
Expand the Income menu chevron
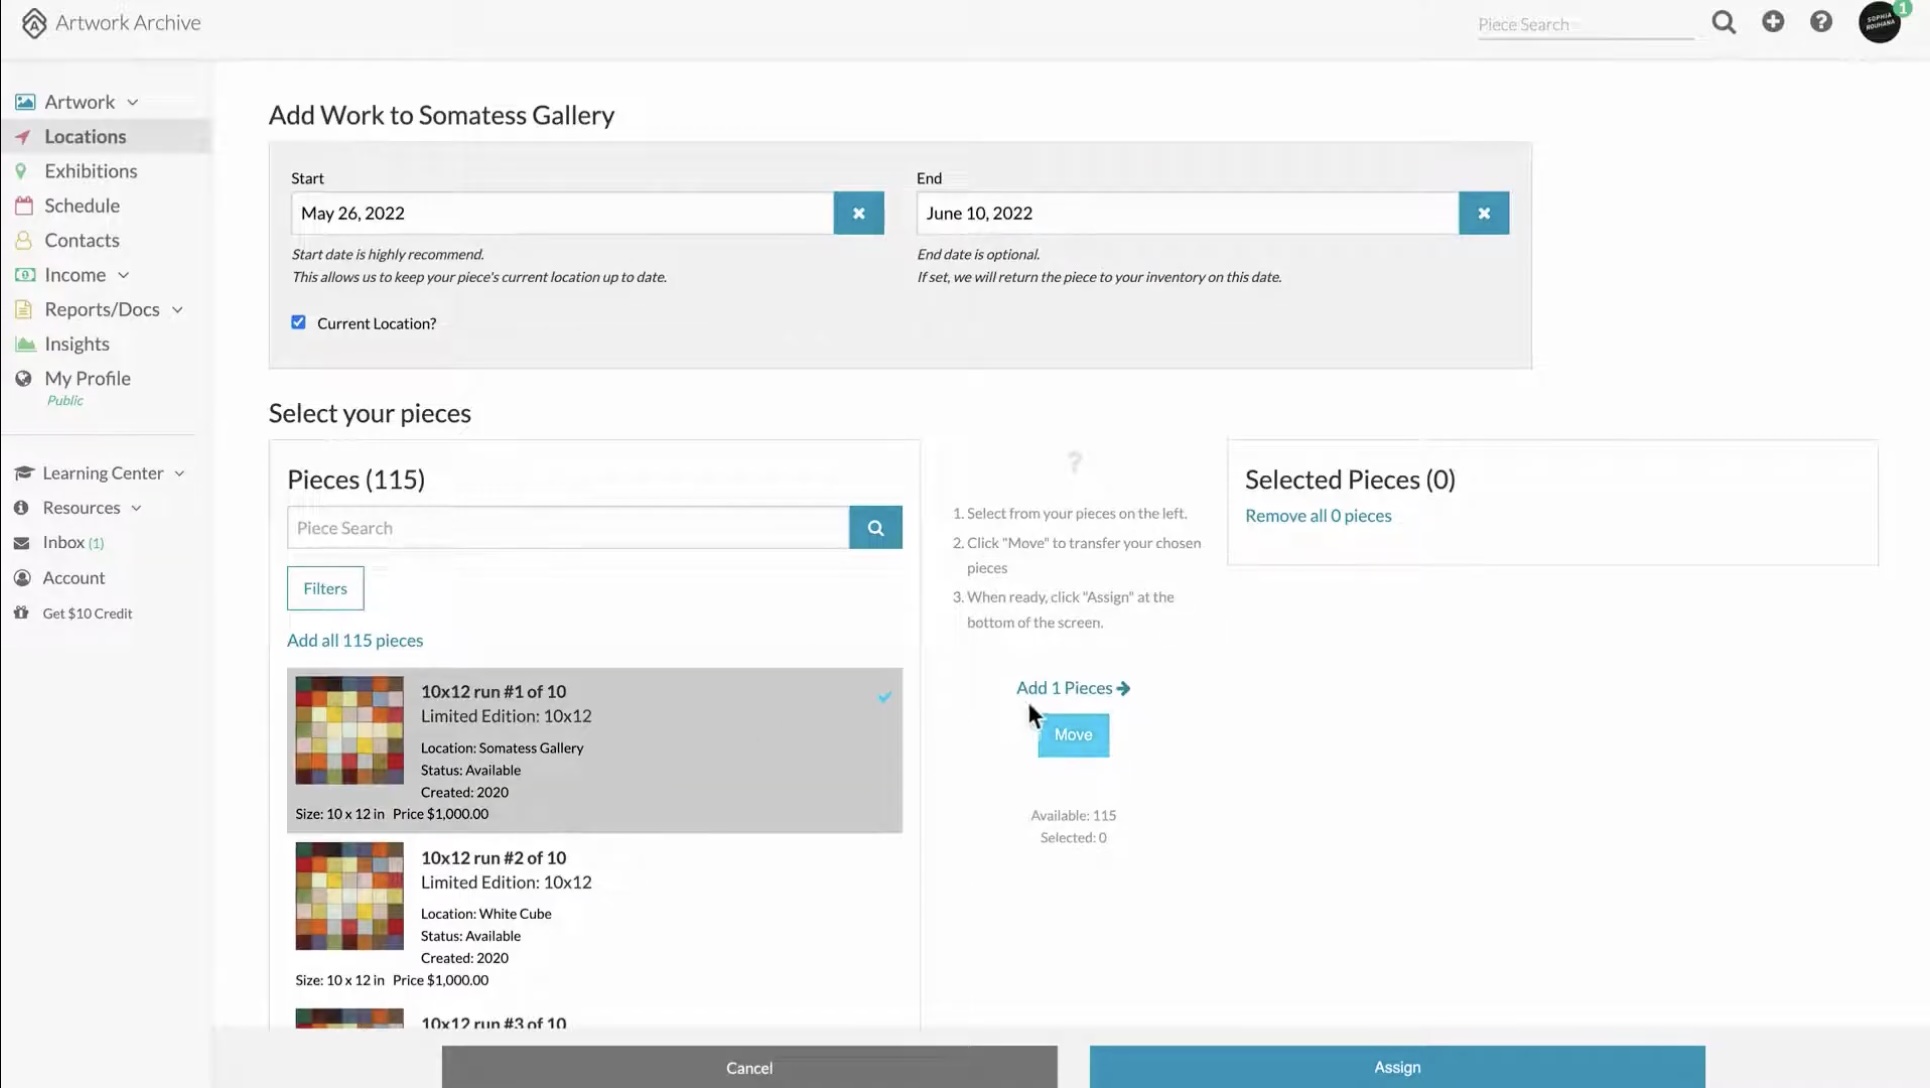[123, 275]
